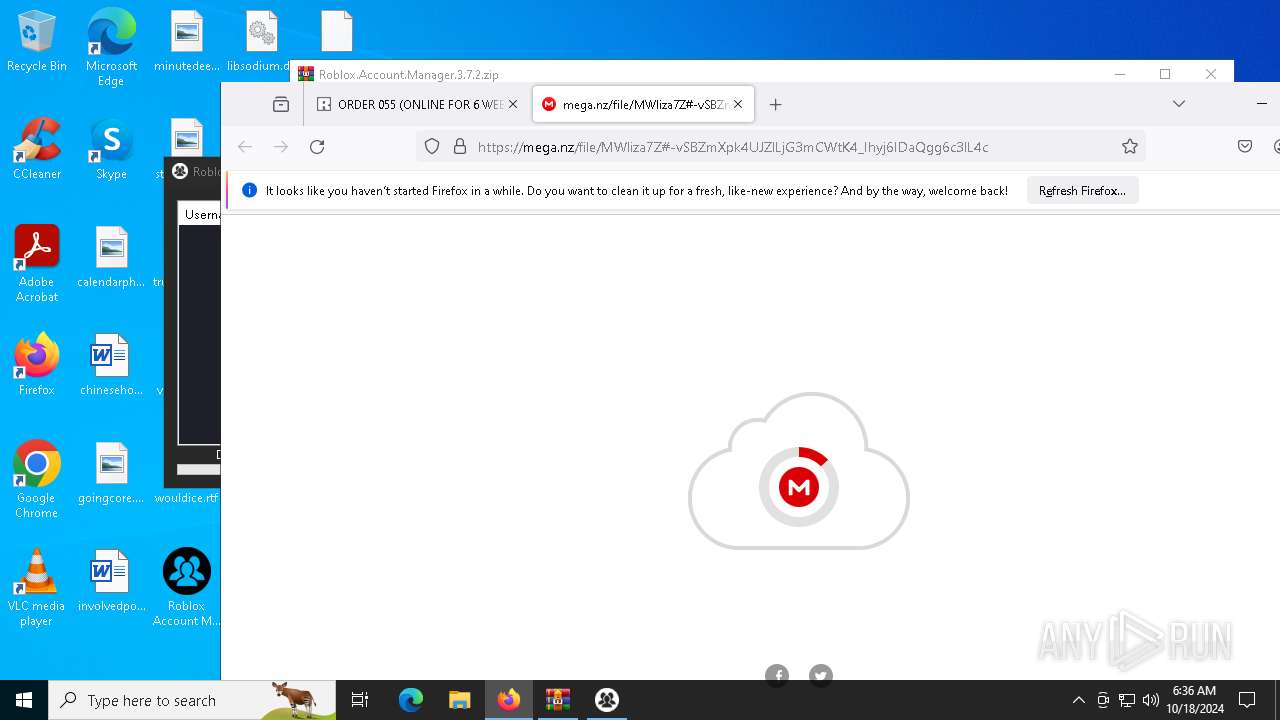Select the minutedee image file on the desktop

point(186,42)
